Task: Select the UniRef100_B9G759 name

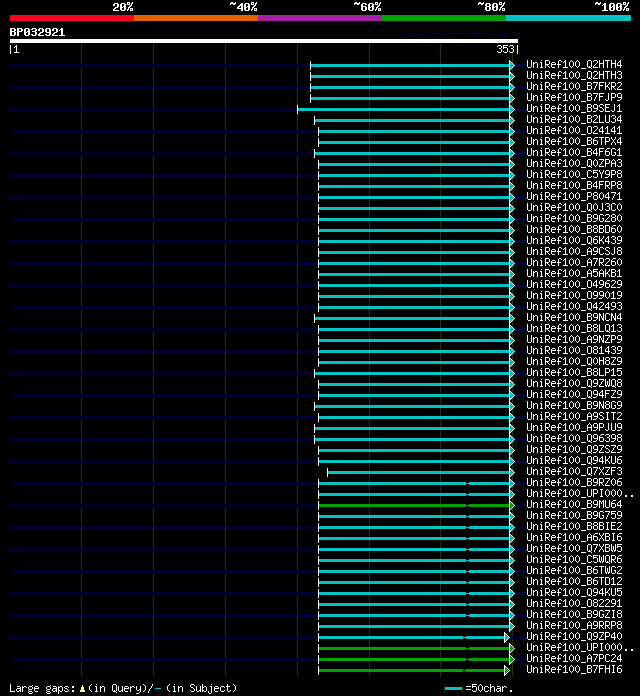Action: coord(574,516)
